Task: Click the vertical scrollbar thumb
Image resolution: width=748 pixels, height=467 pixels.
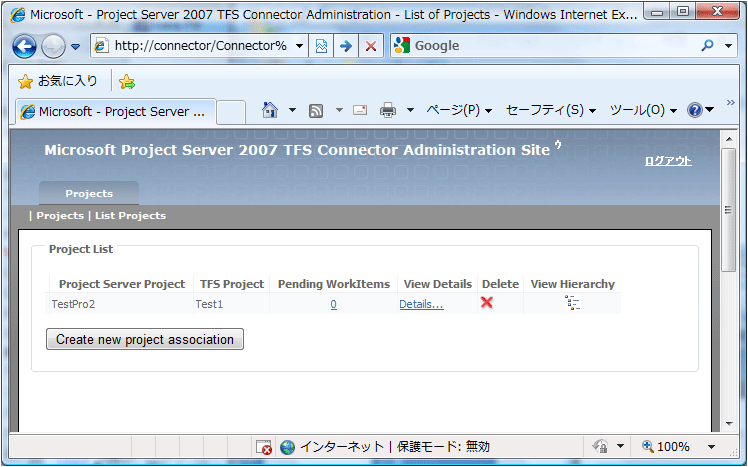Action: coord(728,210)
